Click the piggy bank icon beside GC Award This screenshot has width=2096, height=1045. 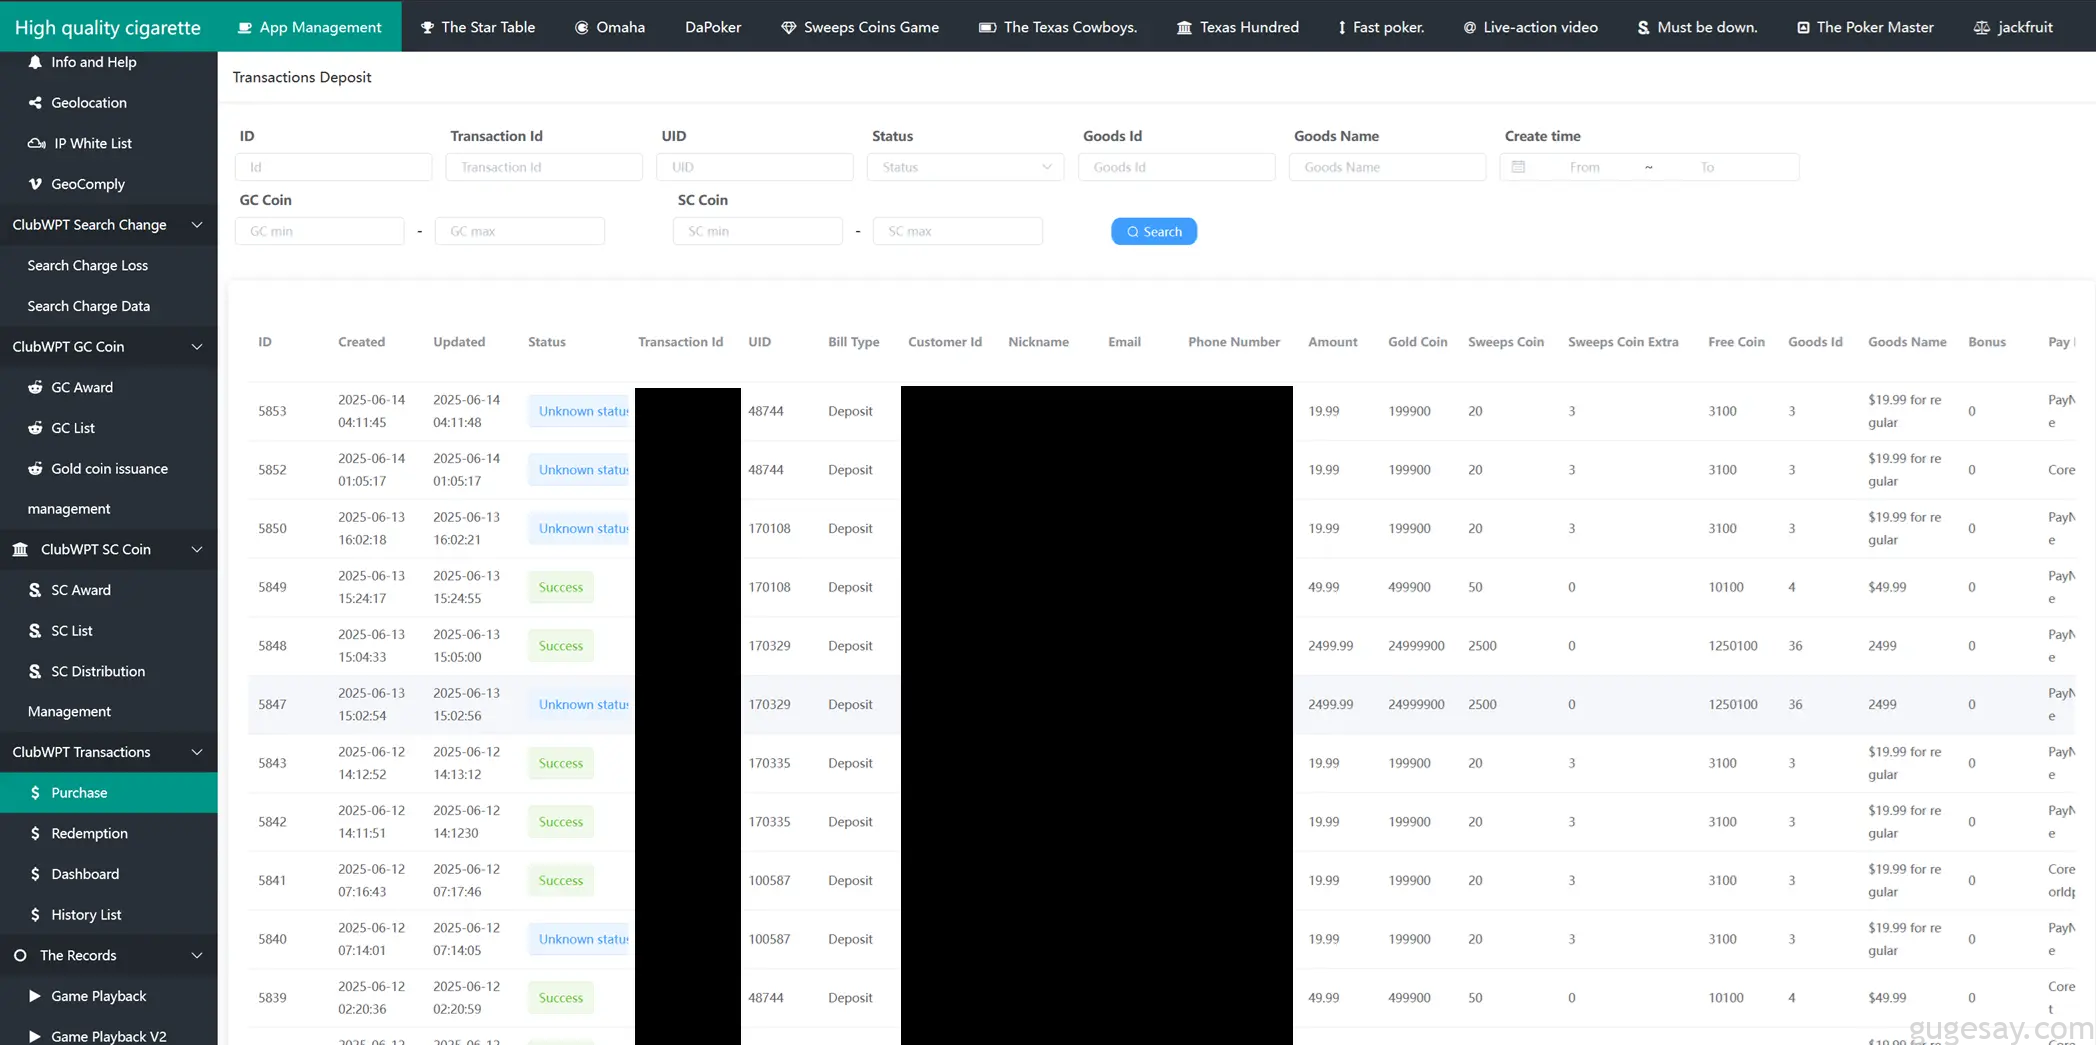(x=35, y=388)
